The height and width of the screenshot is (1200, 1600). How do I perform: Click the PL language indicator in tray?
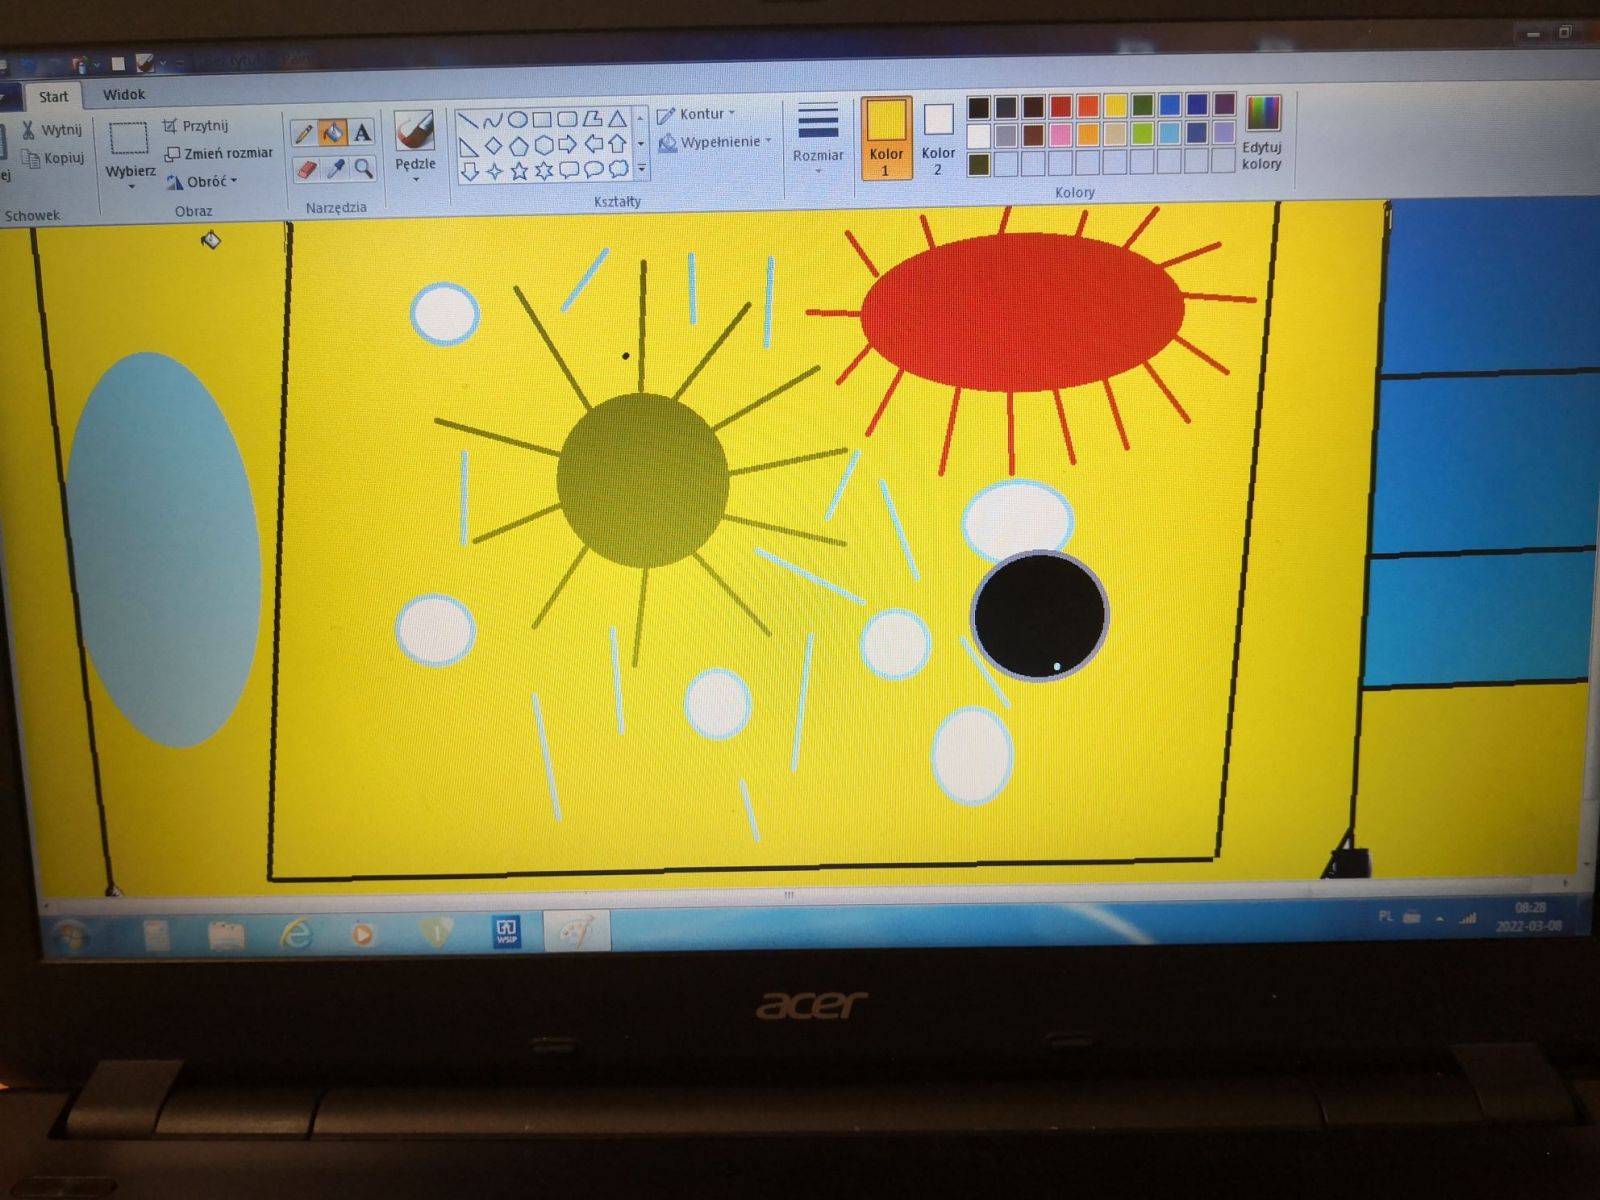(x=1386, y=916)
